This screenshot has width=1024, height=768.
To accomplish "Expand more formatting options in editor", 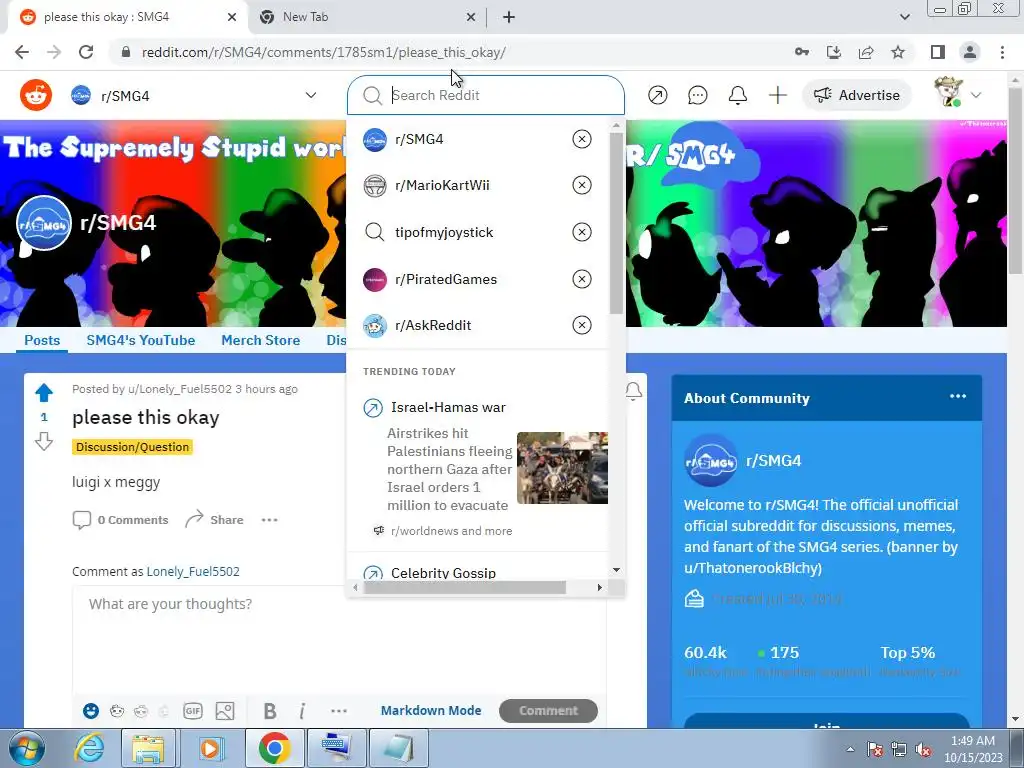I will pos(339,711).
